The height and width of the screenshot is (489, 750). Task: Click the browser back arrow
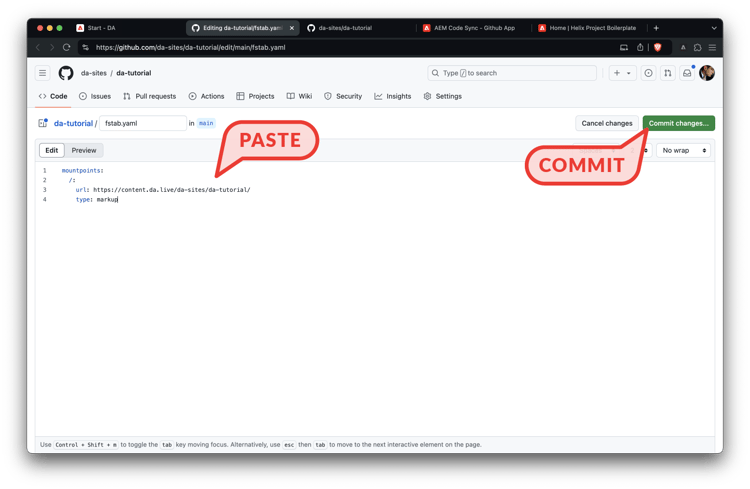(x=38, y=47)
